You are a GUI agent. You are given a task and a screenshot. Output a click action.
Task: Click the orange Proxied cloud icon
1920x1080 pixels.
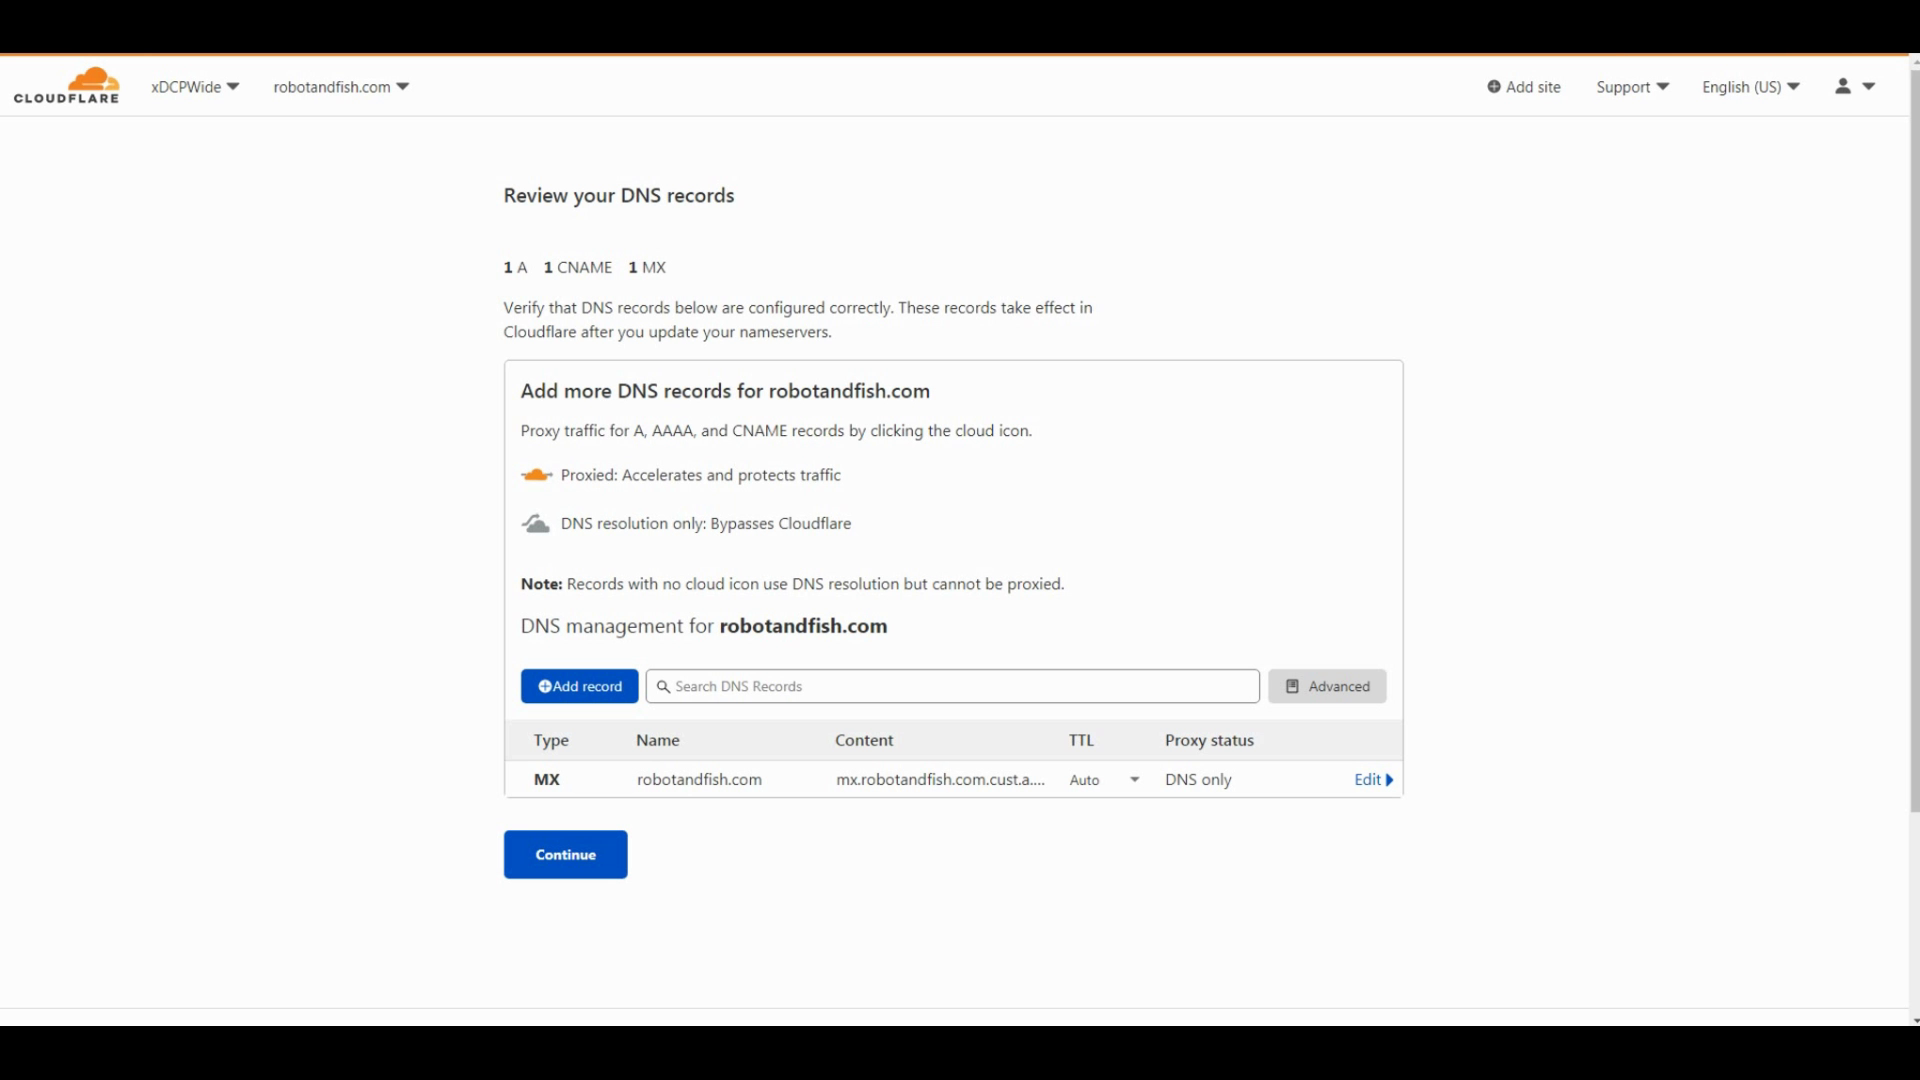pyautogui.click(x=536, y=475)
